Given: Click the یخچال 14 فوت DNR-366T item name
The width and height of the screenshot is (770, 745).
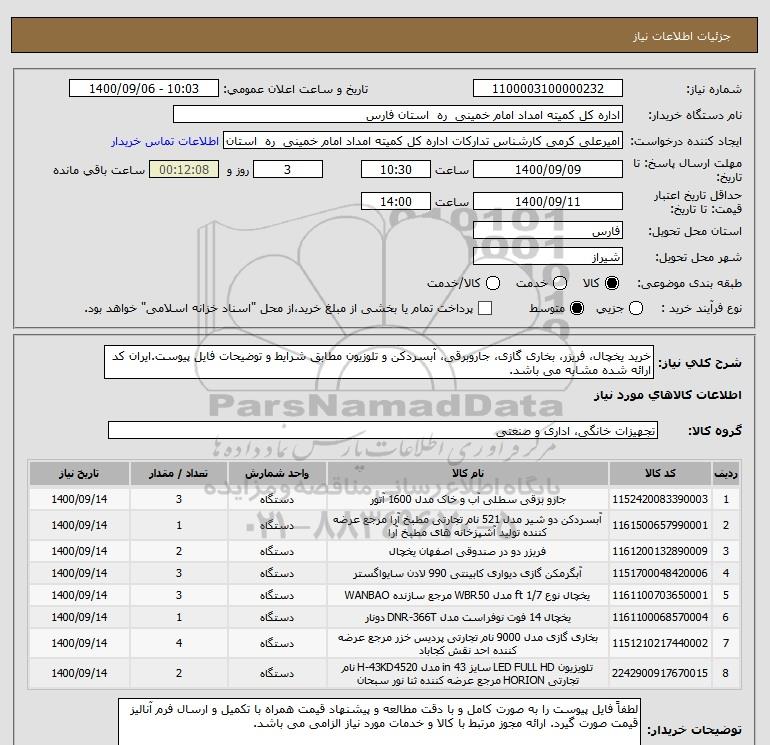Looking at the screenshot, I should (x=468, y=617).
